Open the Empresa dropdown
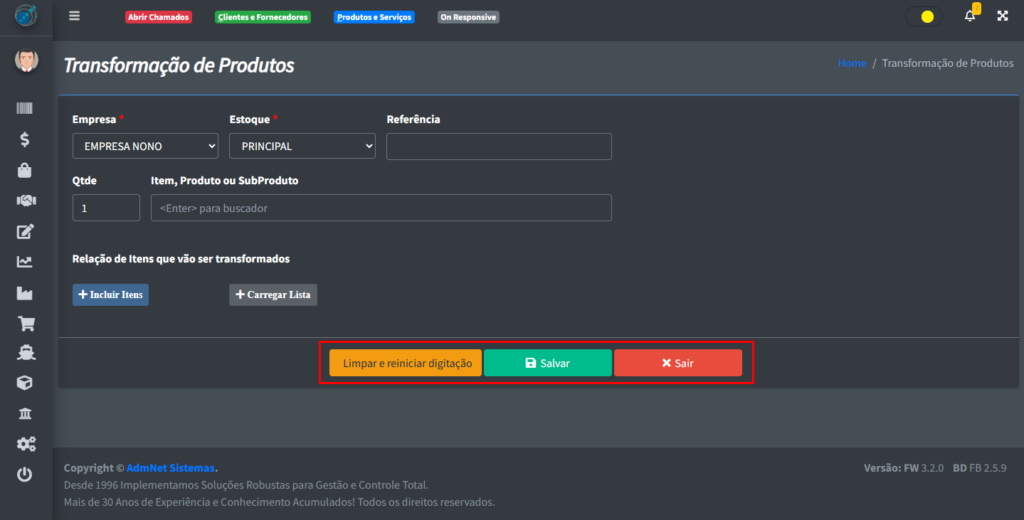This screenshot has width=1024, height=520. (145, 146)
